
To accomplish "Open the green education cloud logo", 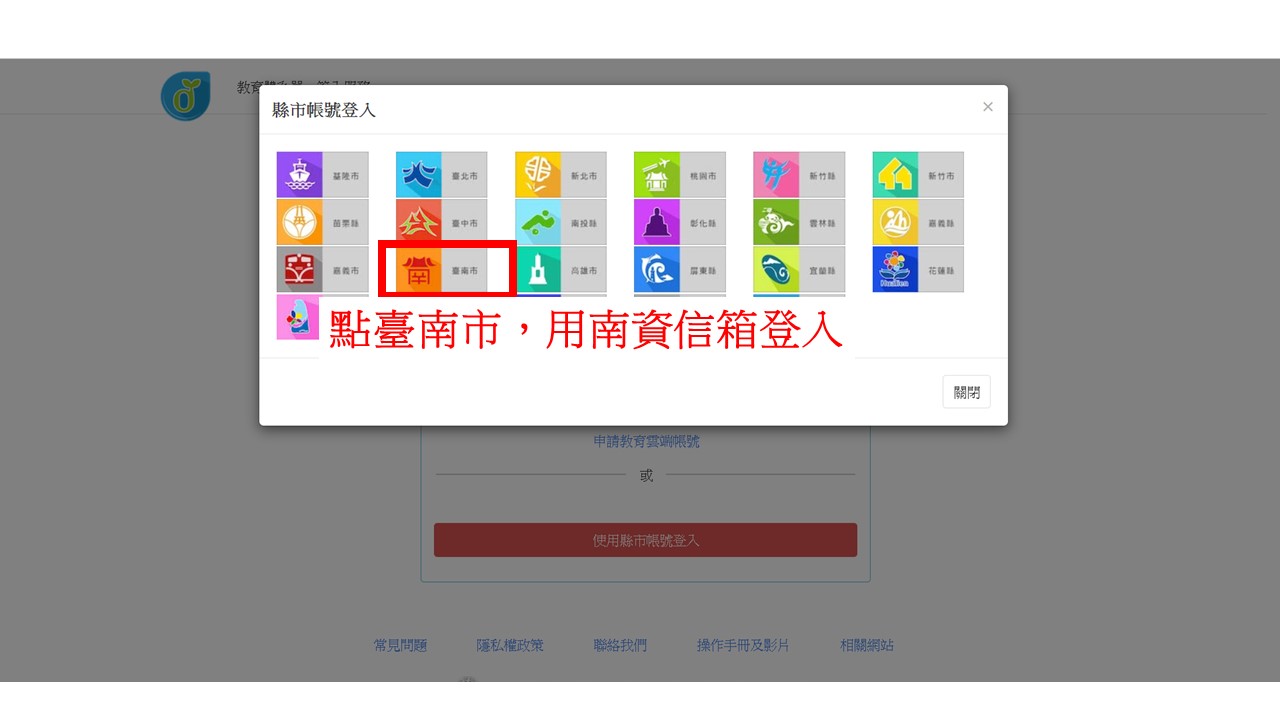I will click(186, 96).
